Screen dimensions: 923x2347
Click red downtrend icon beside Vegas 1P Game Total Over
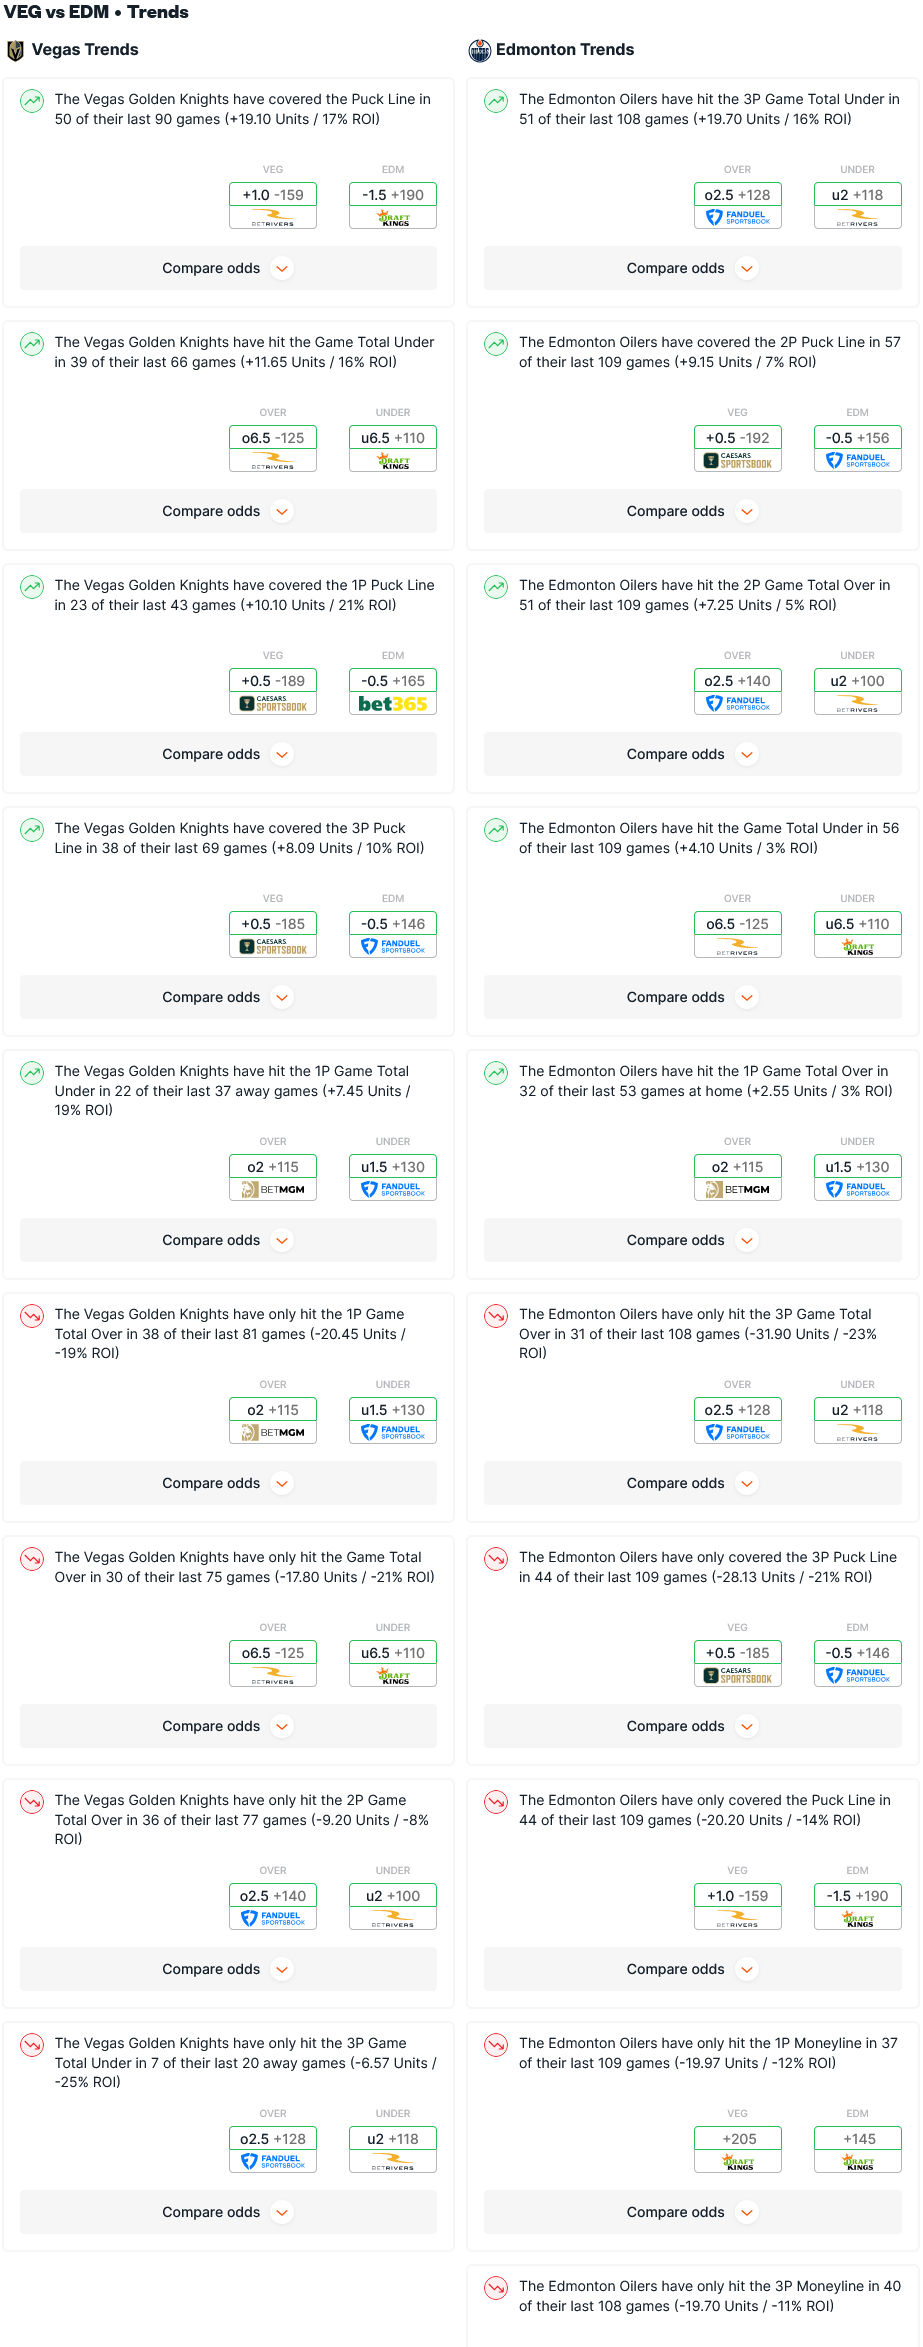click(32, 1315)
